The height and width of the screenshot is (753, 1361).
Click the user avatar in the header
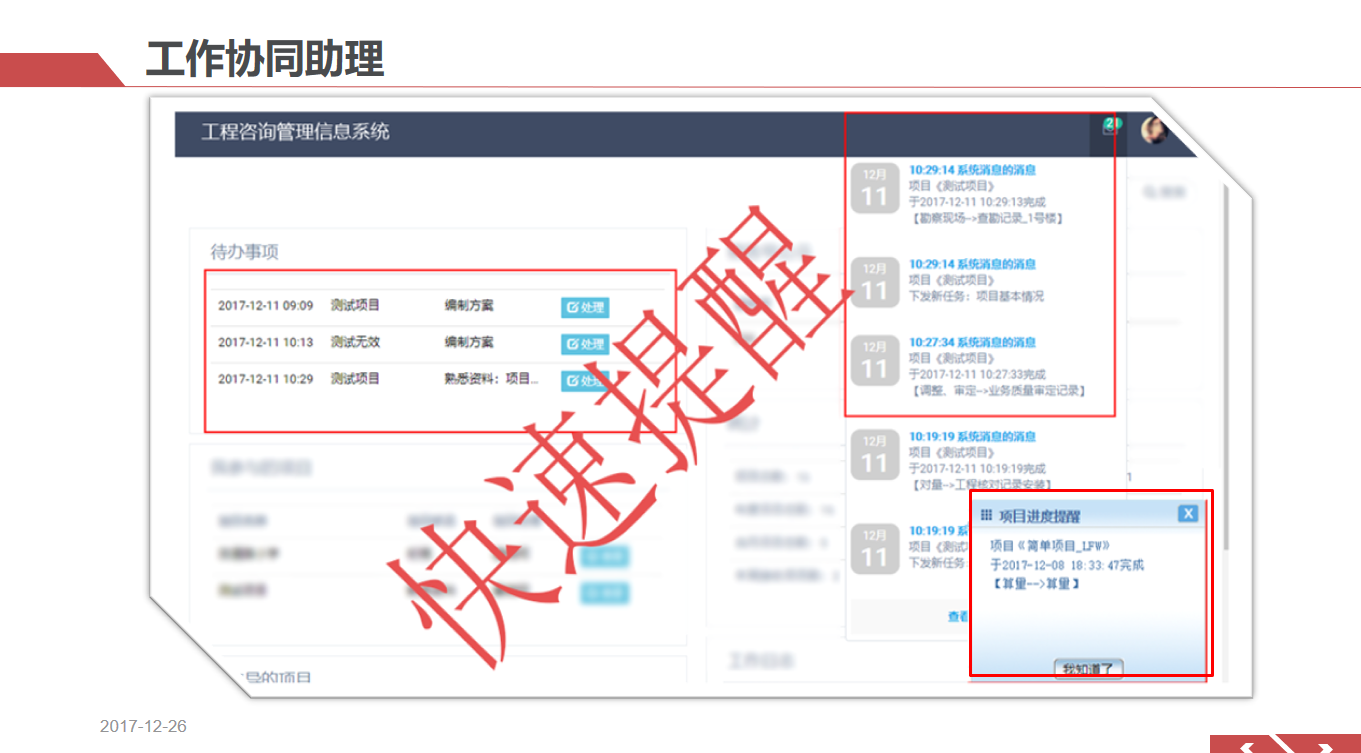tap(1153, 130)
